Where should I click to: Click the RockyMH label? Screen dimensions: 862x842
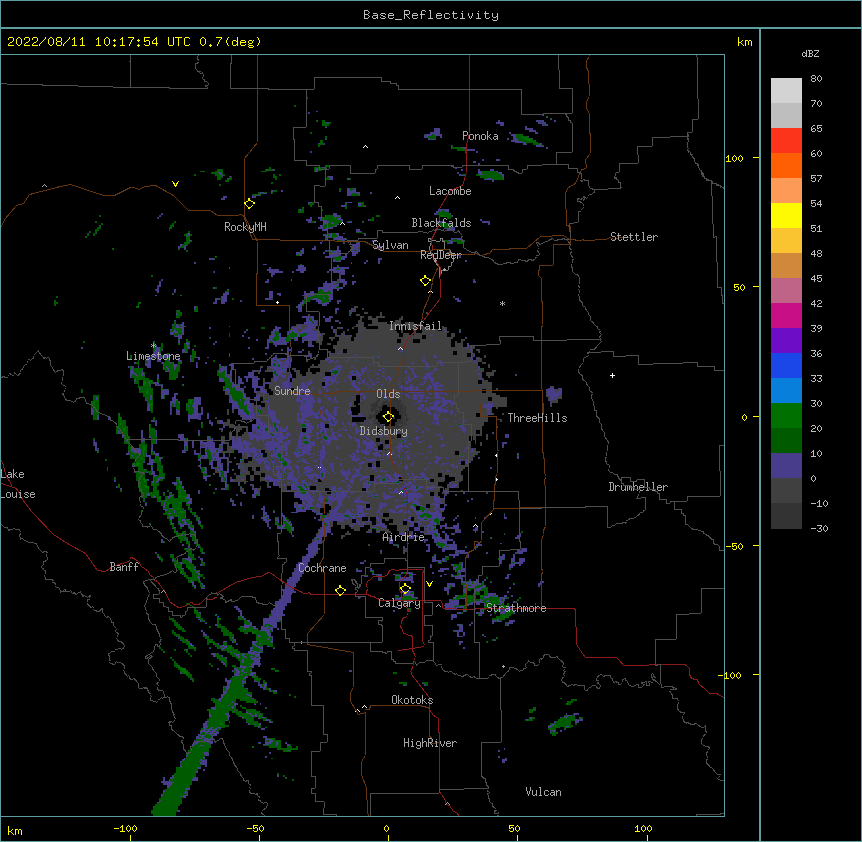coord(245,227)
